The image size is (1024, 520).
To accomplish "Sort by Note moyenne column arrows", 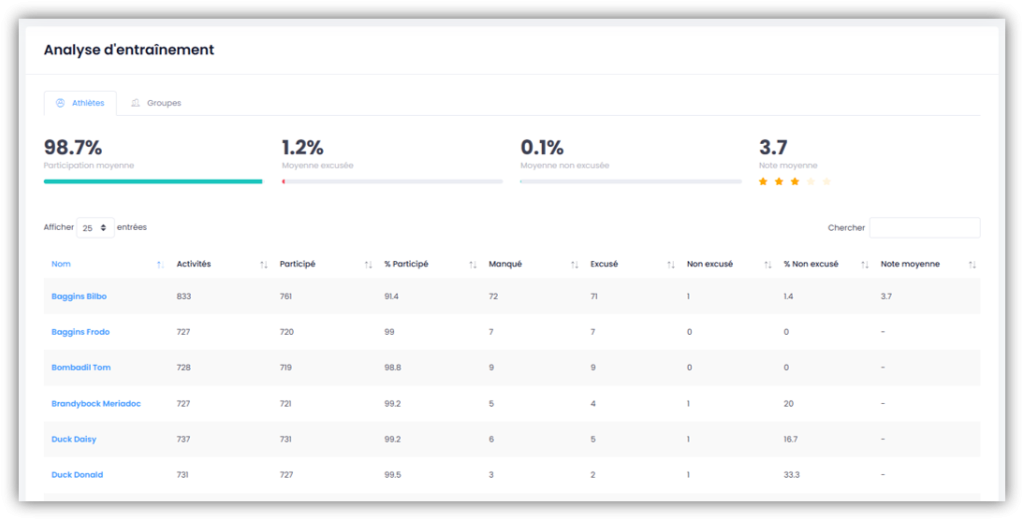I will click(972, 265).
